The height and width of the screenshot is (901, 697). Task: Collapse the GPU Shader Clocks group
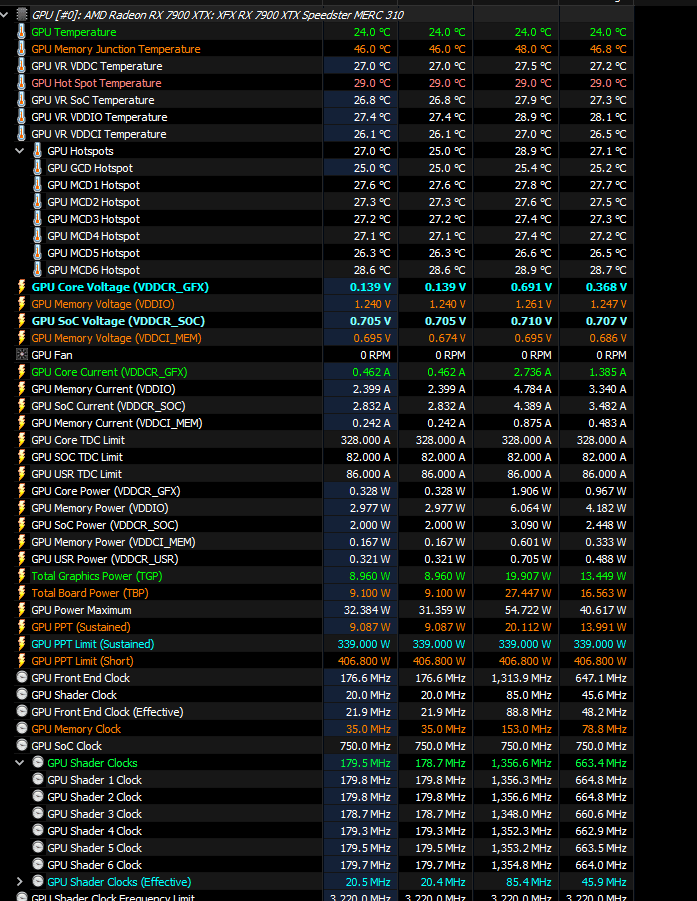[x=20, y=763]
